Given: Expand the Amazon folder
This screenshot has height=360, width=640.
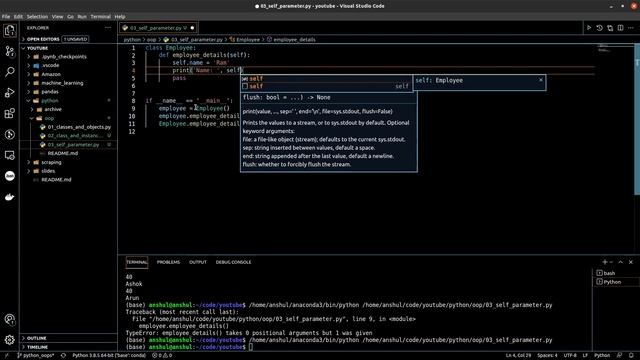Looking at the screenshot, I should click(x=51, y=74).
